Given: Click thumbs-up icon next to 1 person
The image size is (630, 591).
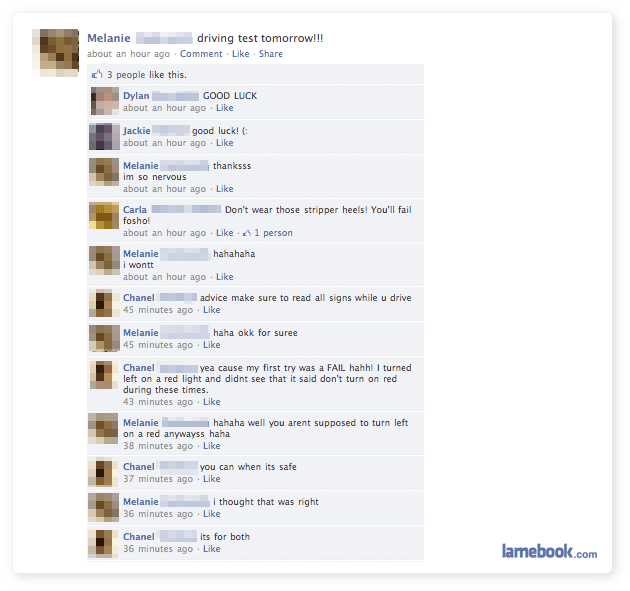Looking at the screenshot, I should tap(247, 233).
